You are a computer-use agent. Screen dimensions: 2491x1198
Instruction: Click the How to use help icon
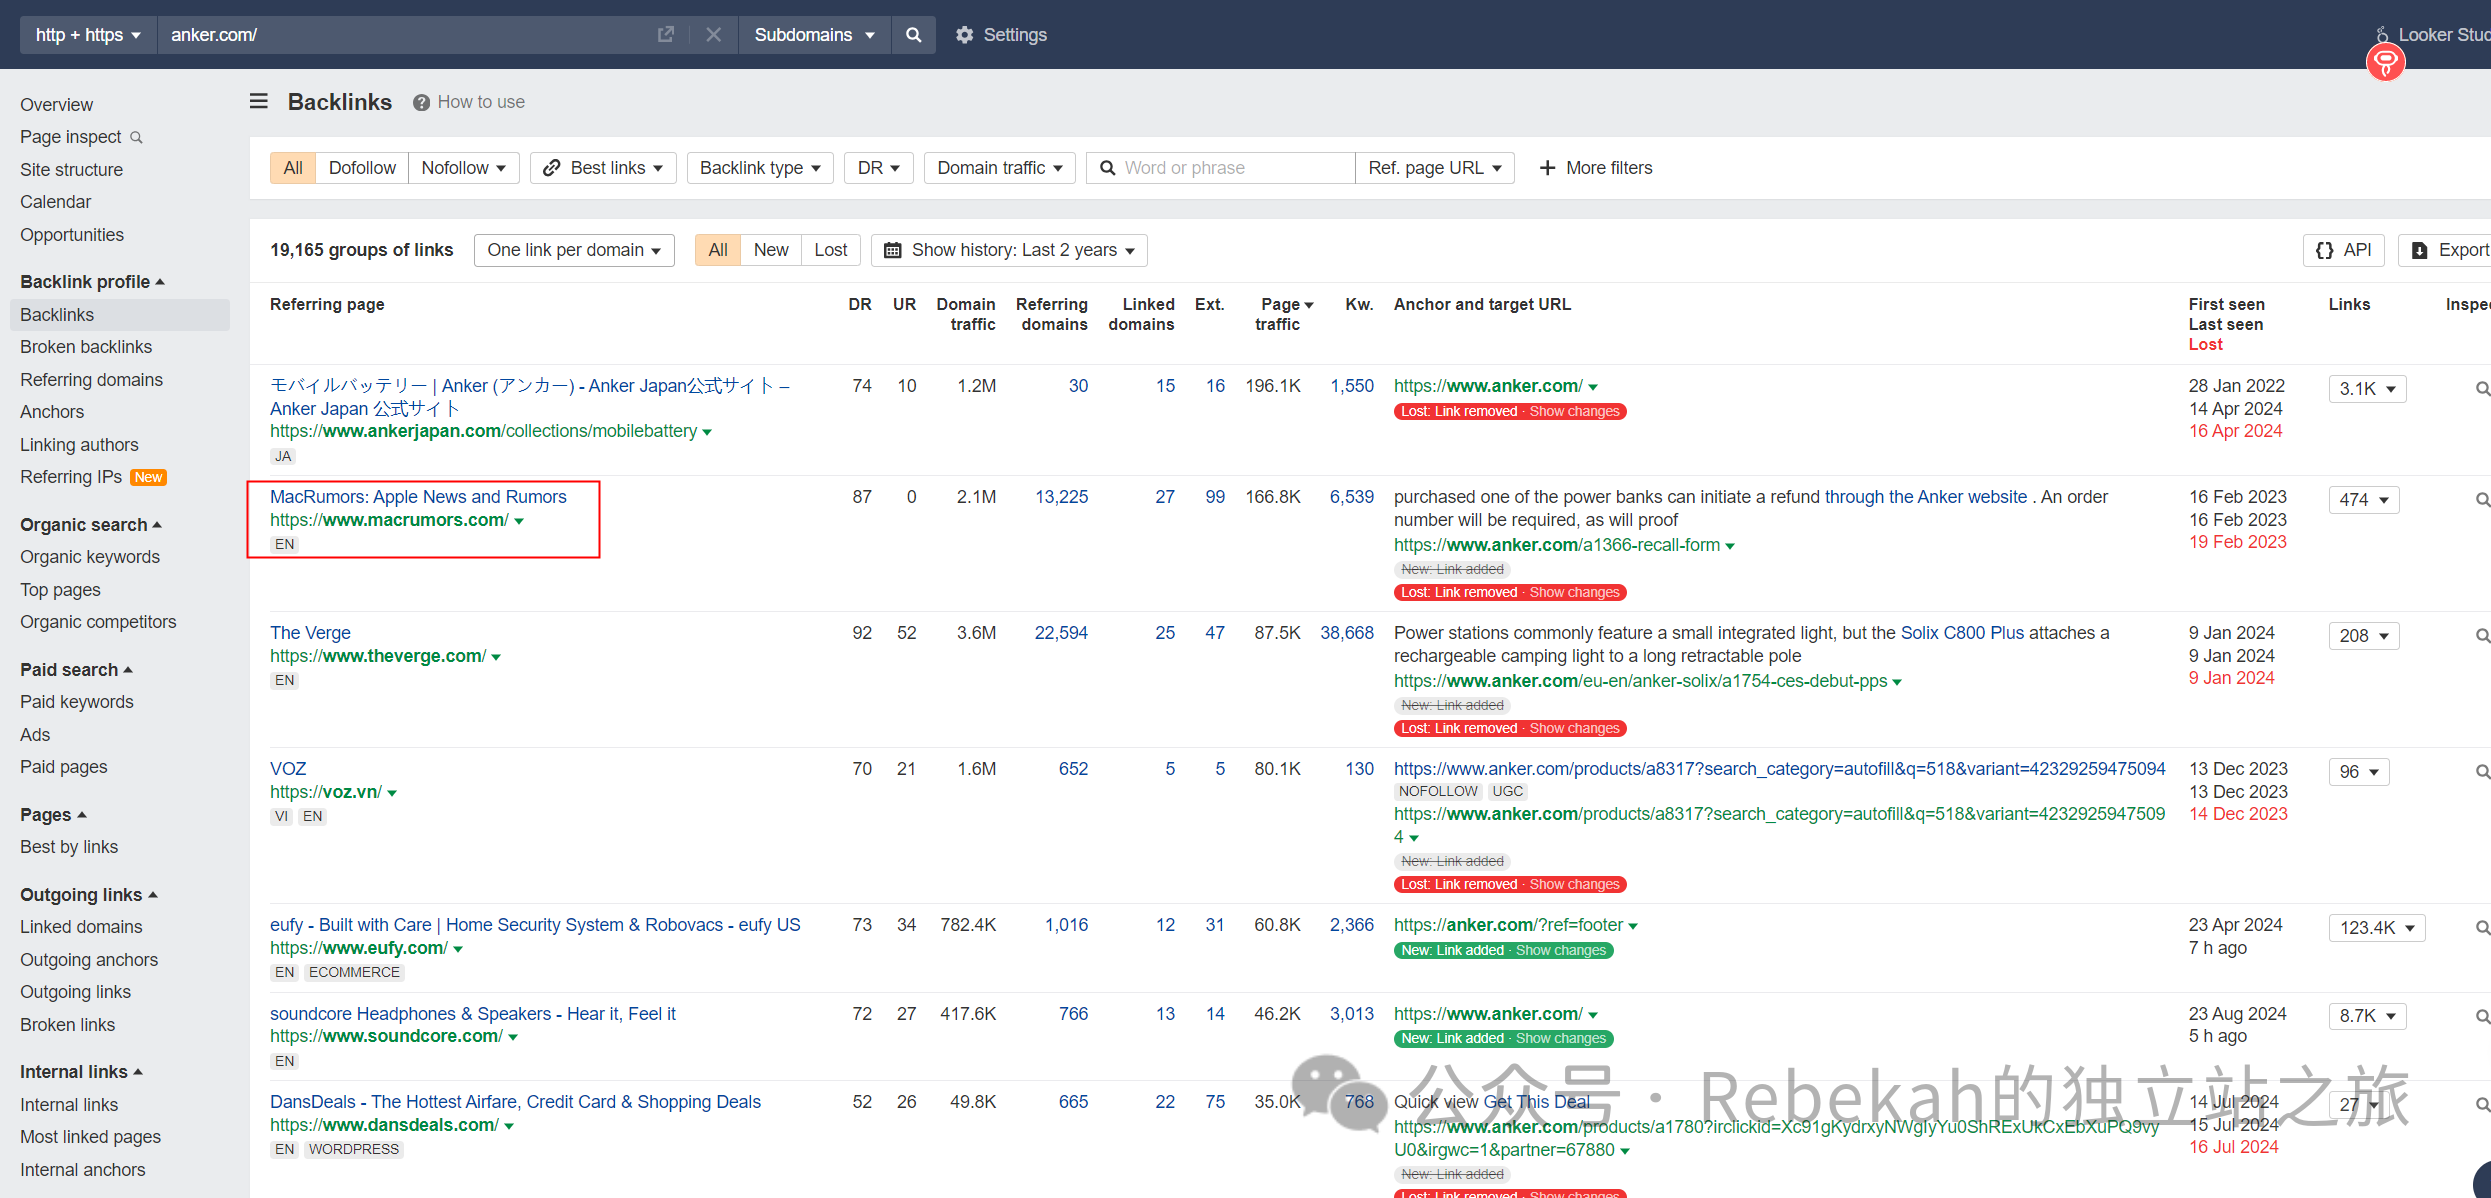[x=422, y=102]
